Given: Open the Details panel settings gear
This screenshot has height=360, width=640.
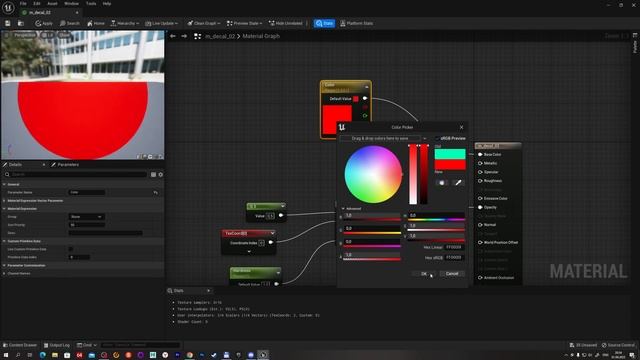Looking at the screenshot, I should pos(160,174).
